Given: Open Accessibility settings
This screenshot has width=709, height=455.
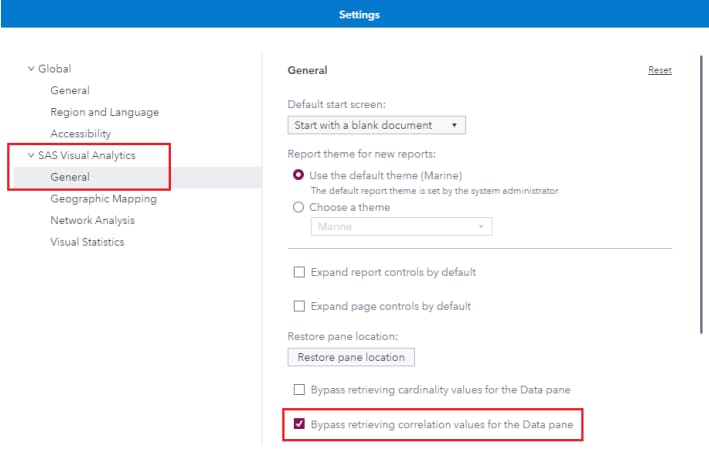Looking at the screenshot, I should tap(80, 134).
